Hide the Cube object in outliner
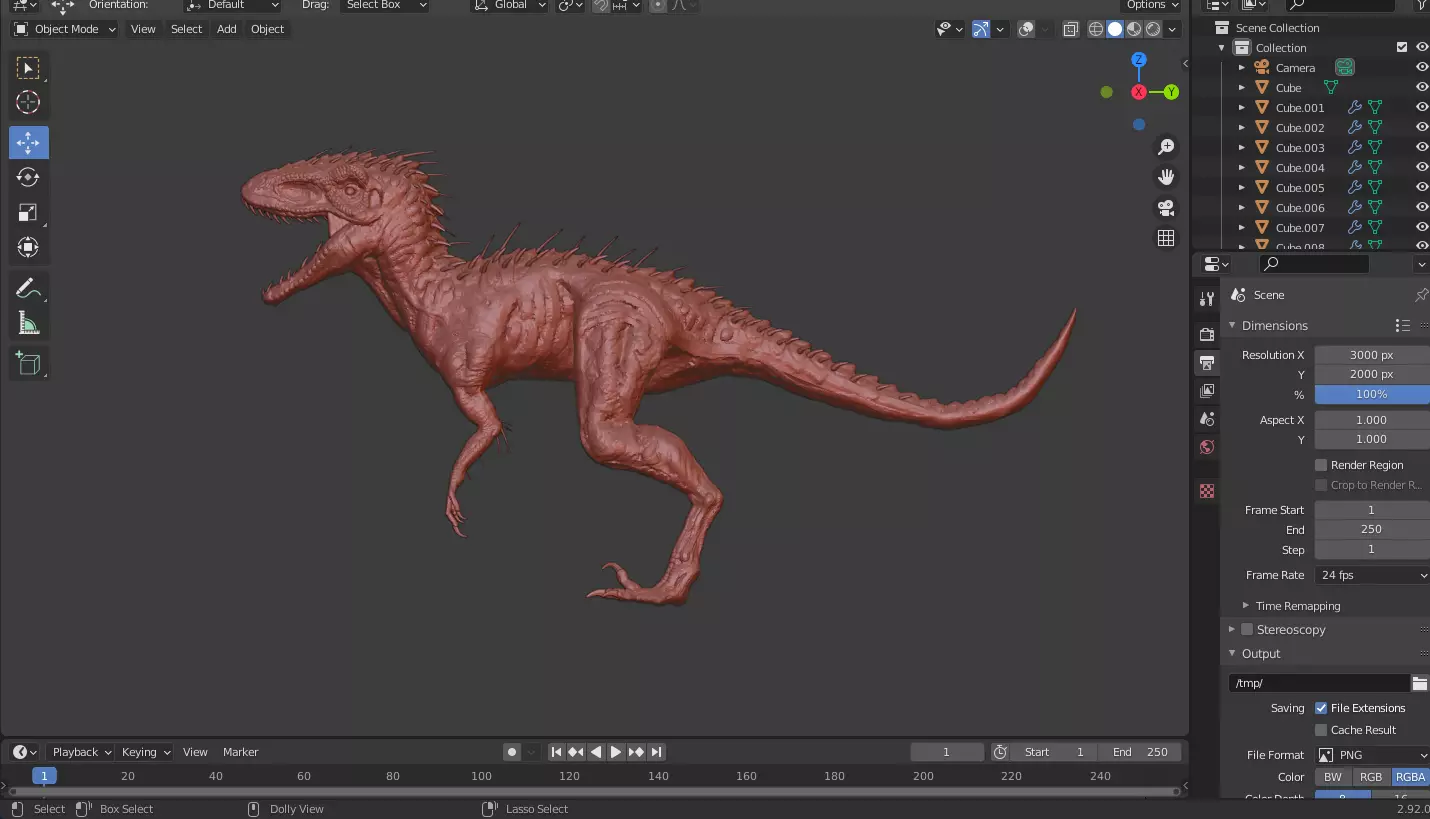Image resolution: width=1430 pixels, height=819 pixels. (x=1421, y=88)
